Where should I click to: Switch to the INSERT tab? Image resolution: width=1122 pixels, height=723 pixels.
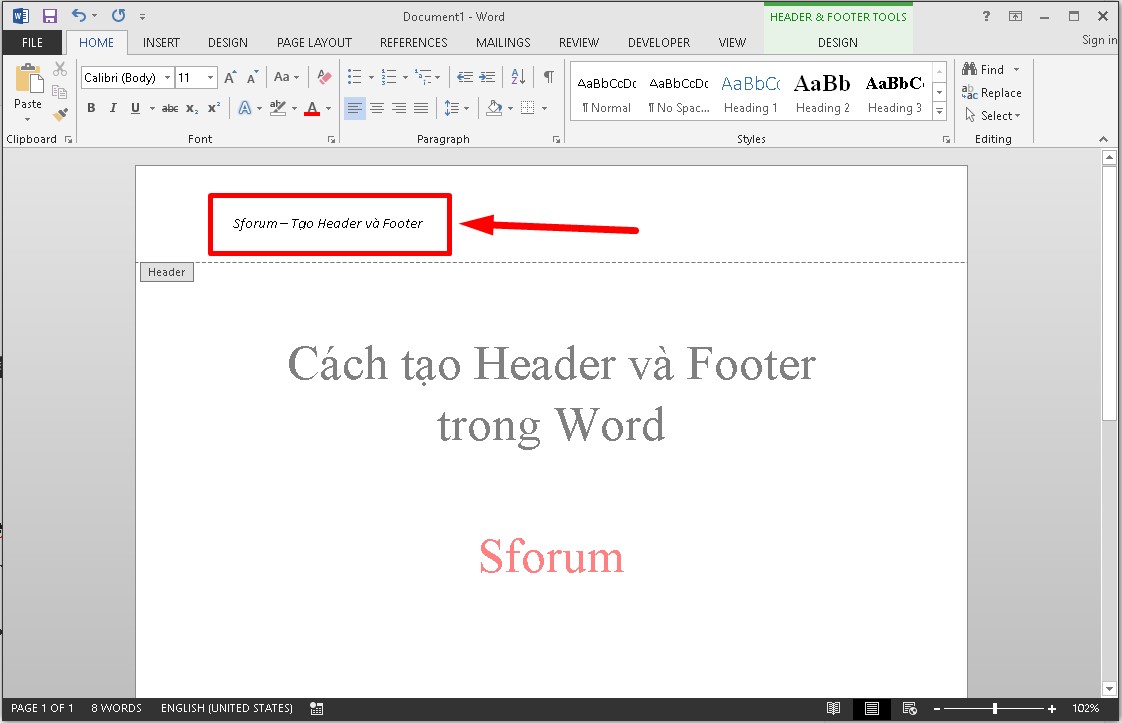click(161, 42)
